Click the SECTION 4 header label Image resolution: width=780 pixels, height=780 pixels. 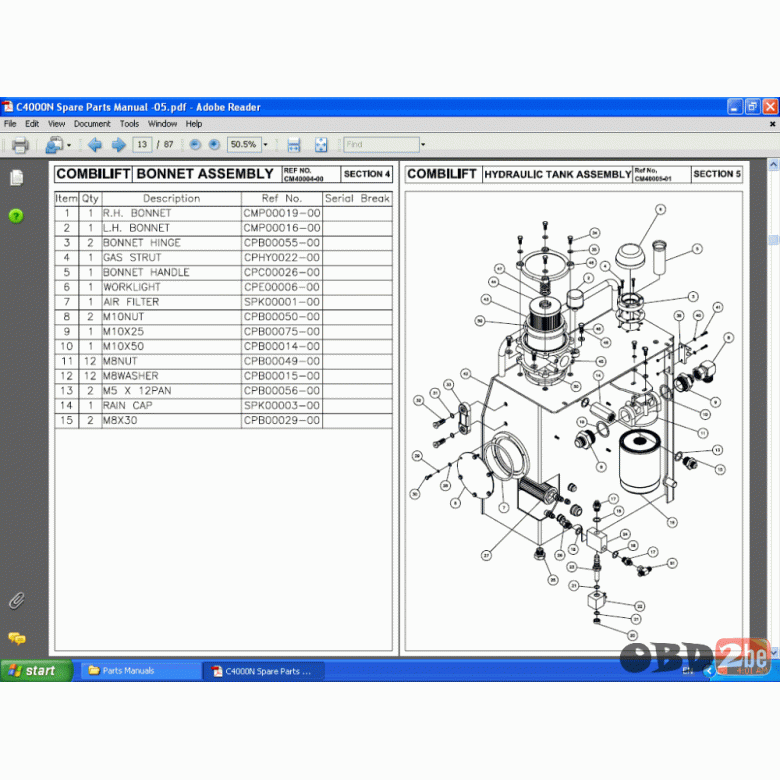point(367,174)
